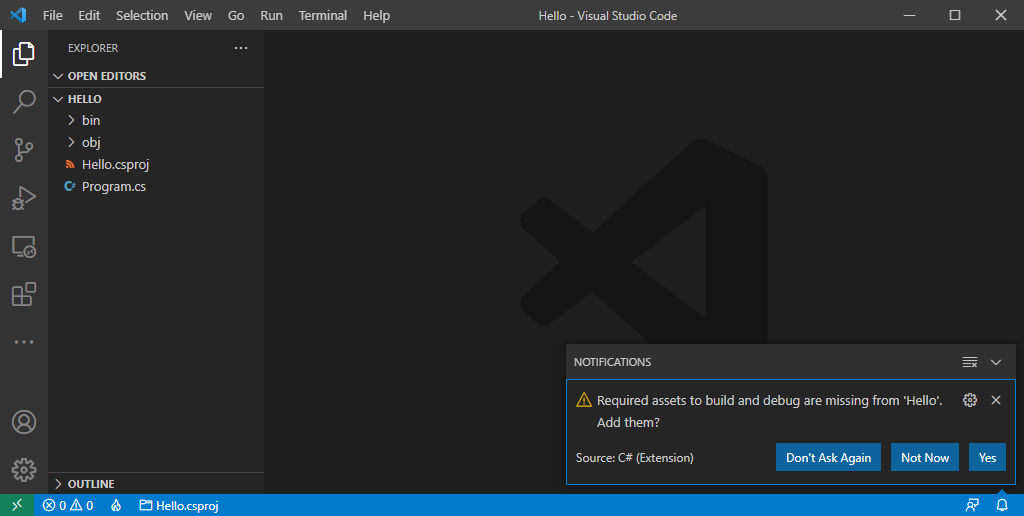This screenshot has width=1024, height=516.
Task: Maximize the VS Code window
Action: coord(955,15)
